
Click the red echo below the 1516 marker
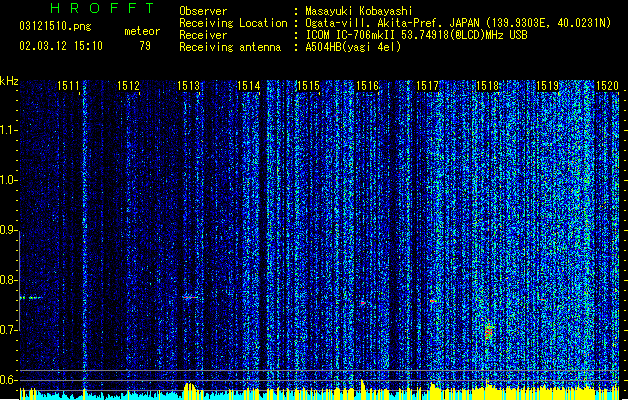tap(363, 303)
